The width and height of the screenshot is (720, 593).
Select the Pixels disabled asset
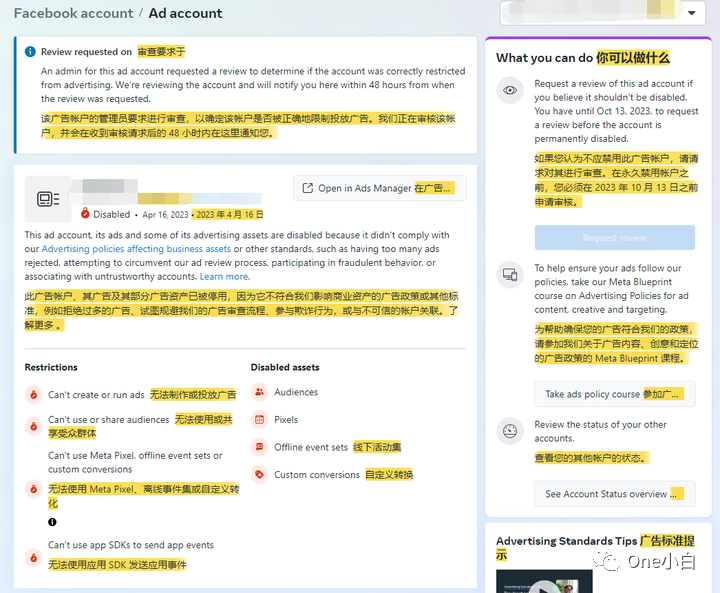pyautogui.click(x=286, y=419)
